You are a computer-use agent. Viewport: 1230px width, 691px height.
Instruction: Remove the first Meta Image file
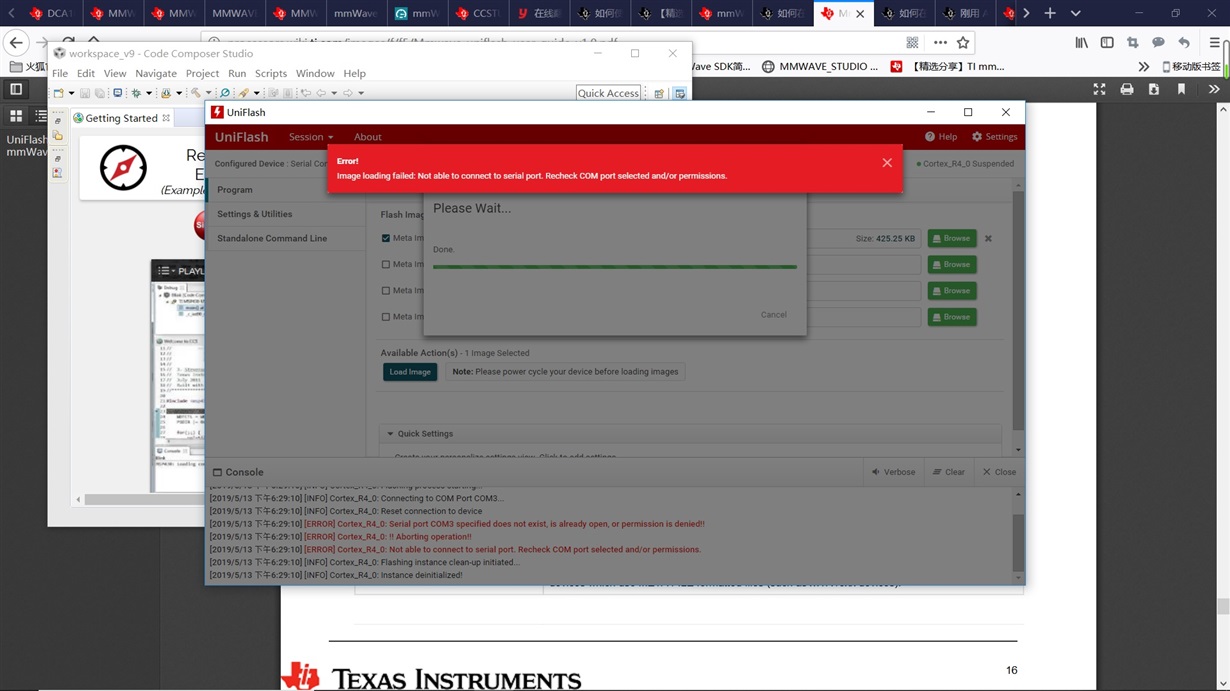coord(988,239)
